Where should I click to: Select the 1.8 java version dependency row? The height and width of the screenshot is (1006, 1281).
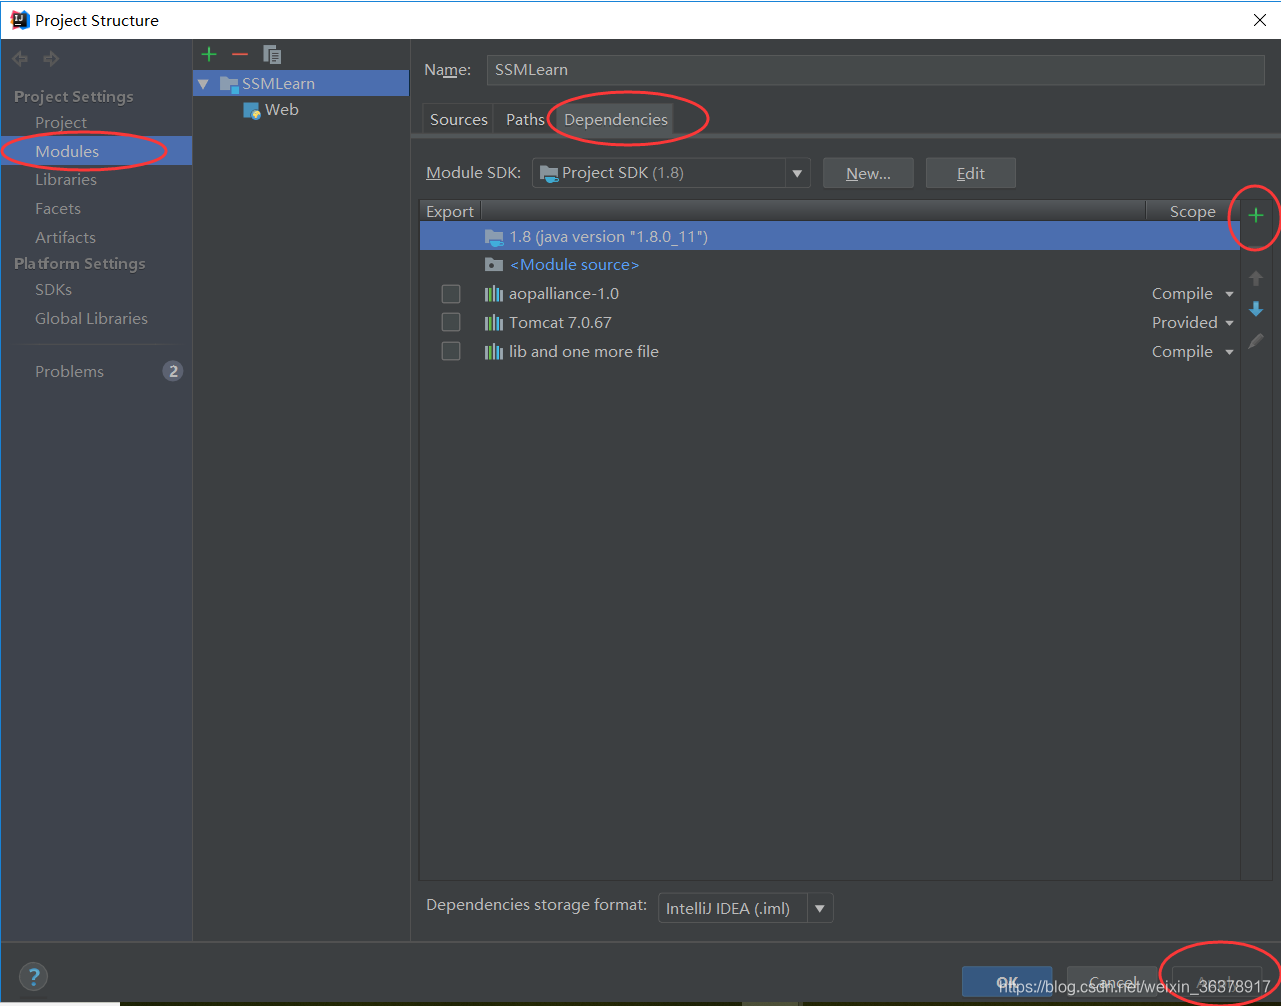pyautogui.click(x=830, y=237)
